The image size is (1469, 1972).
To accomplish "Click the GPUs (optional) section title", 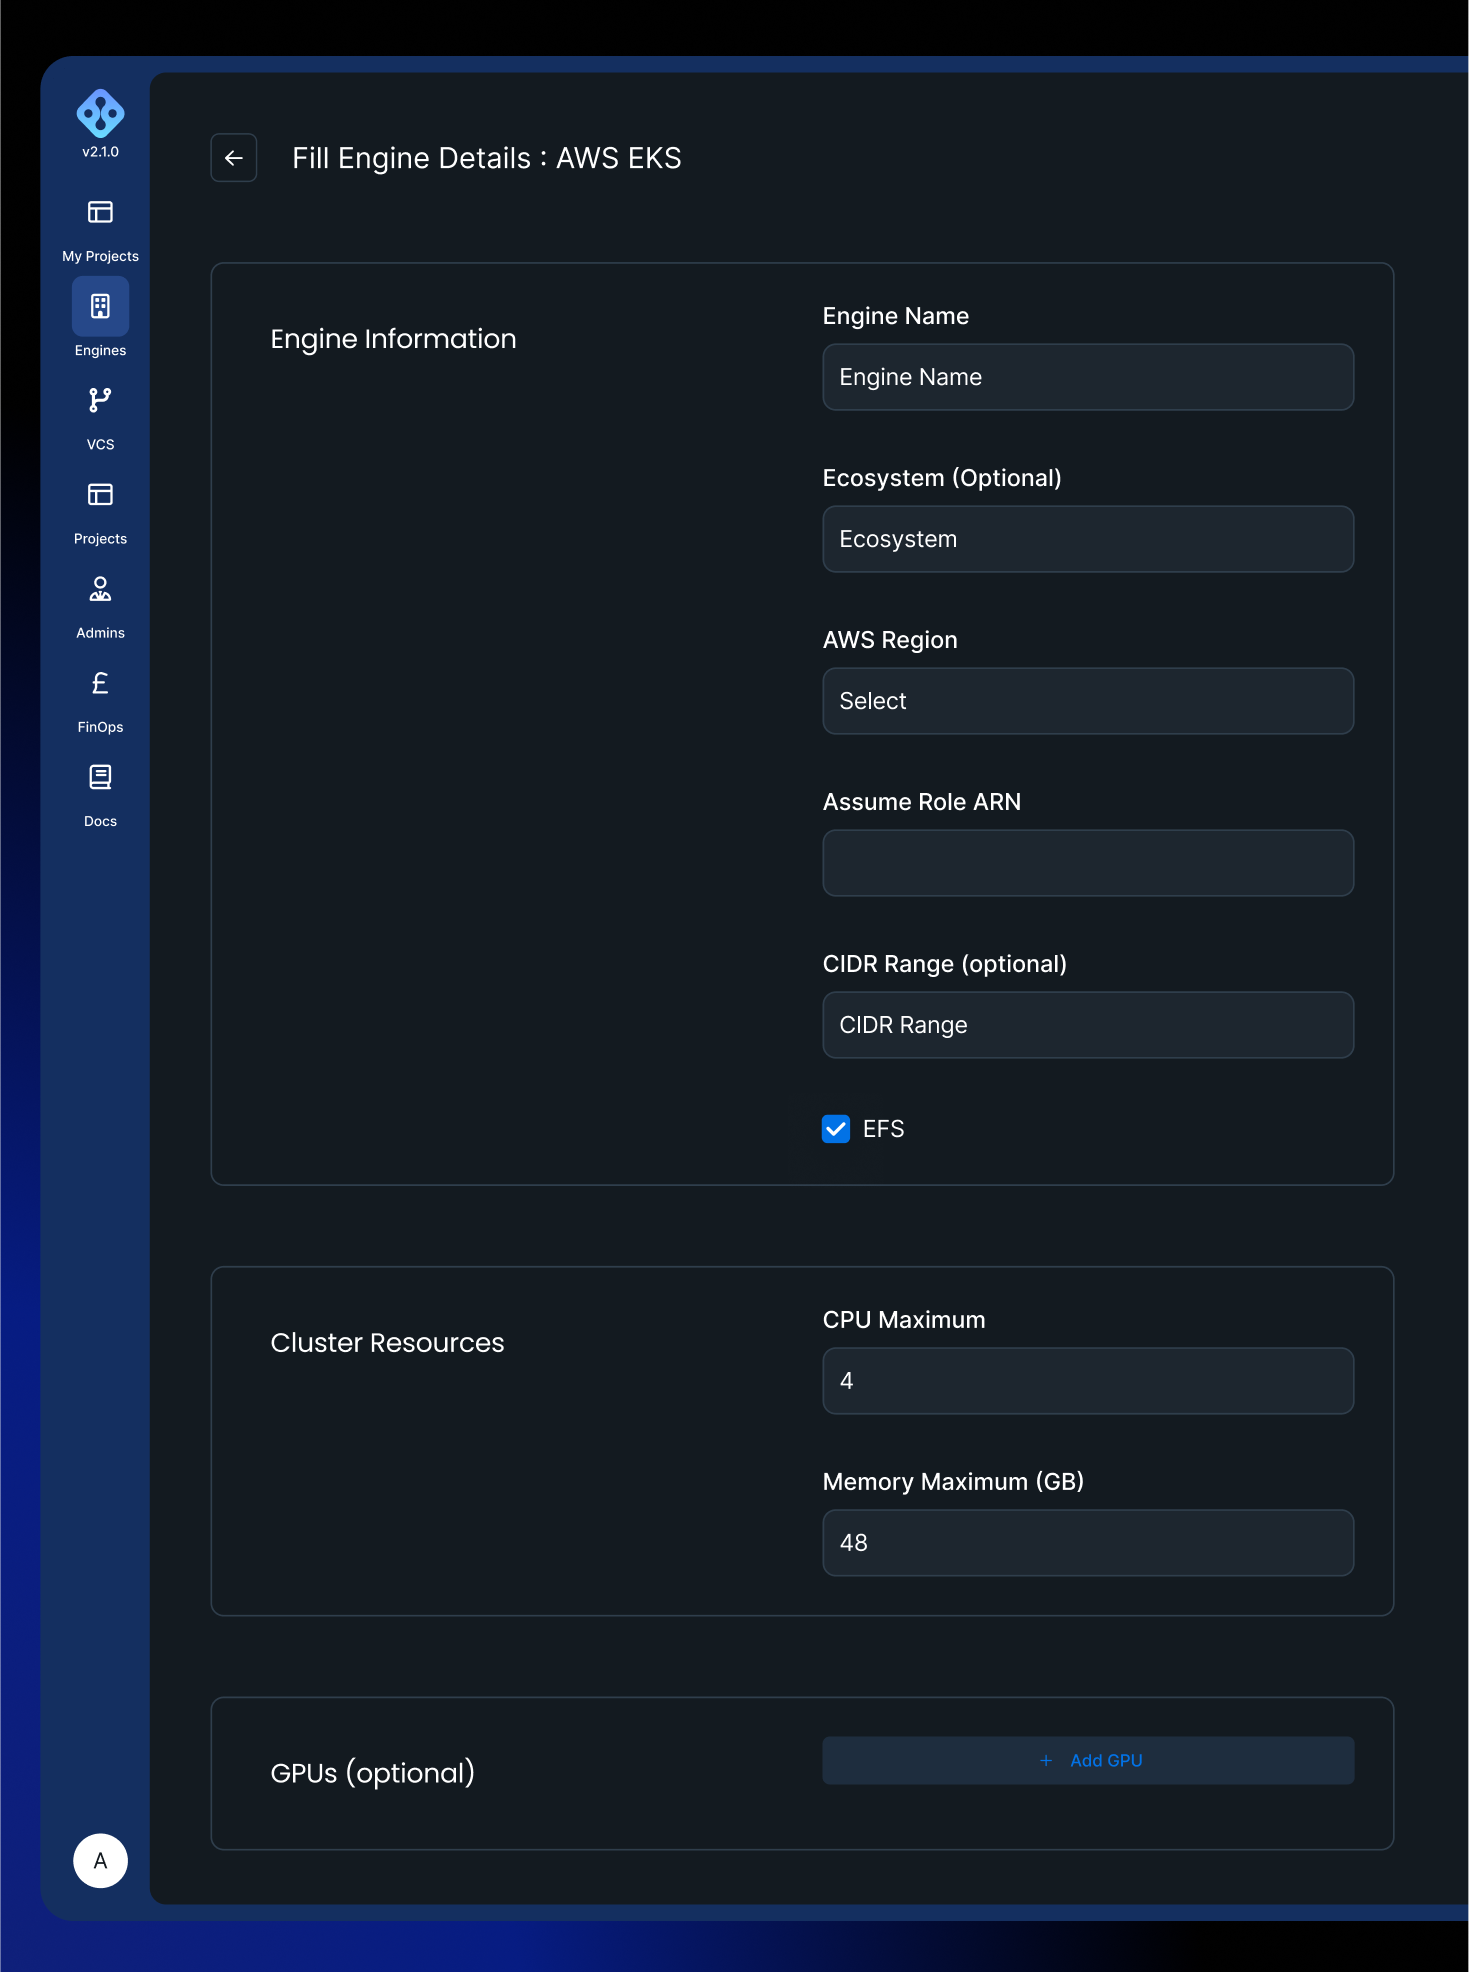I will pos(372,1773).
